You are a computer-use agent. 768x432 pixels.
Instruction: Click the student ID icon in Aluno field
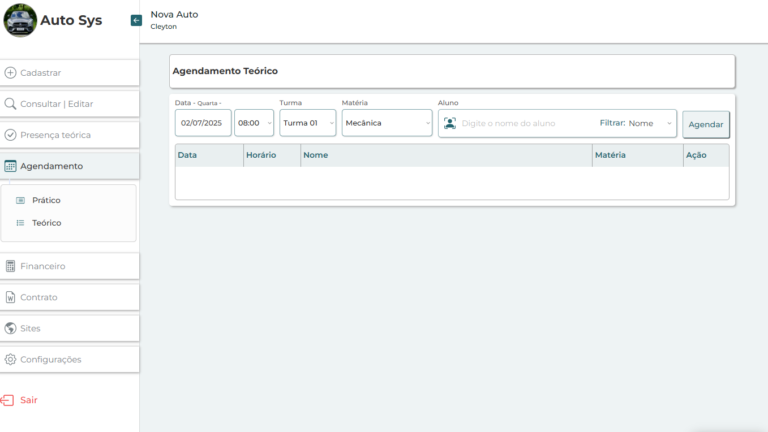click(x=450, y=123)
